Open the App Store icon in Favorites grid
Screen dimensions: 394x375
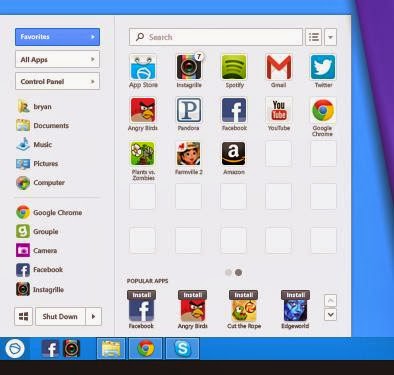[x=143, y=67]
